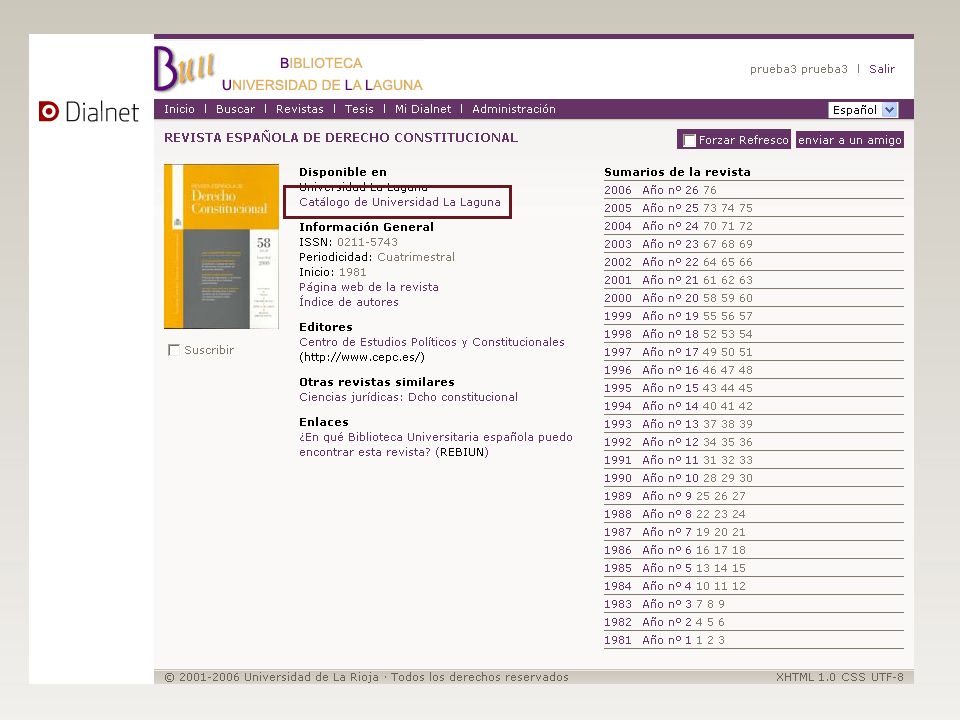Select the ISSN value 0211-5743
The image size is (960, 720).
coord(367,242)
